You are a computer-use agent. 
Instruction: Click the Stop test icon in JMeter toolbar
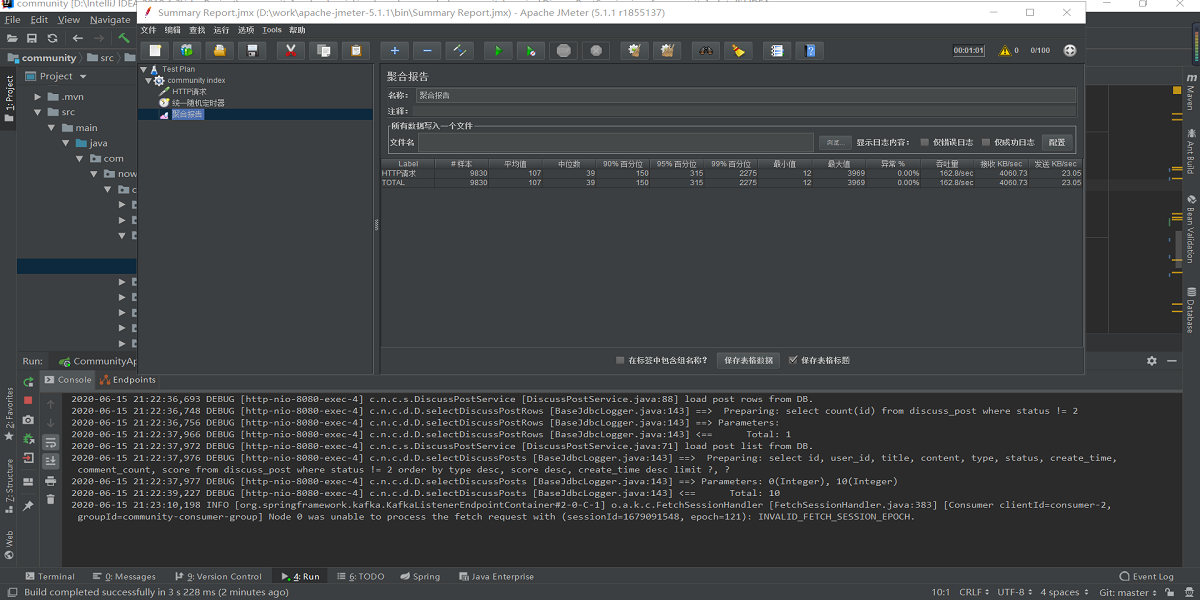[564, 50]
